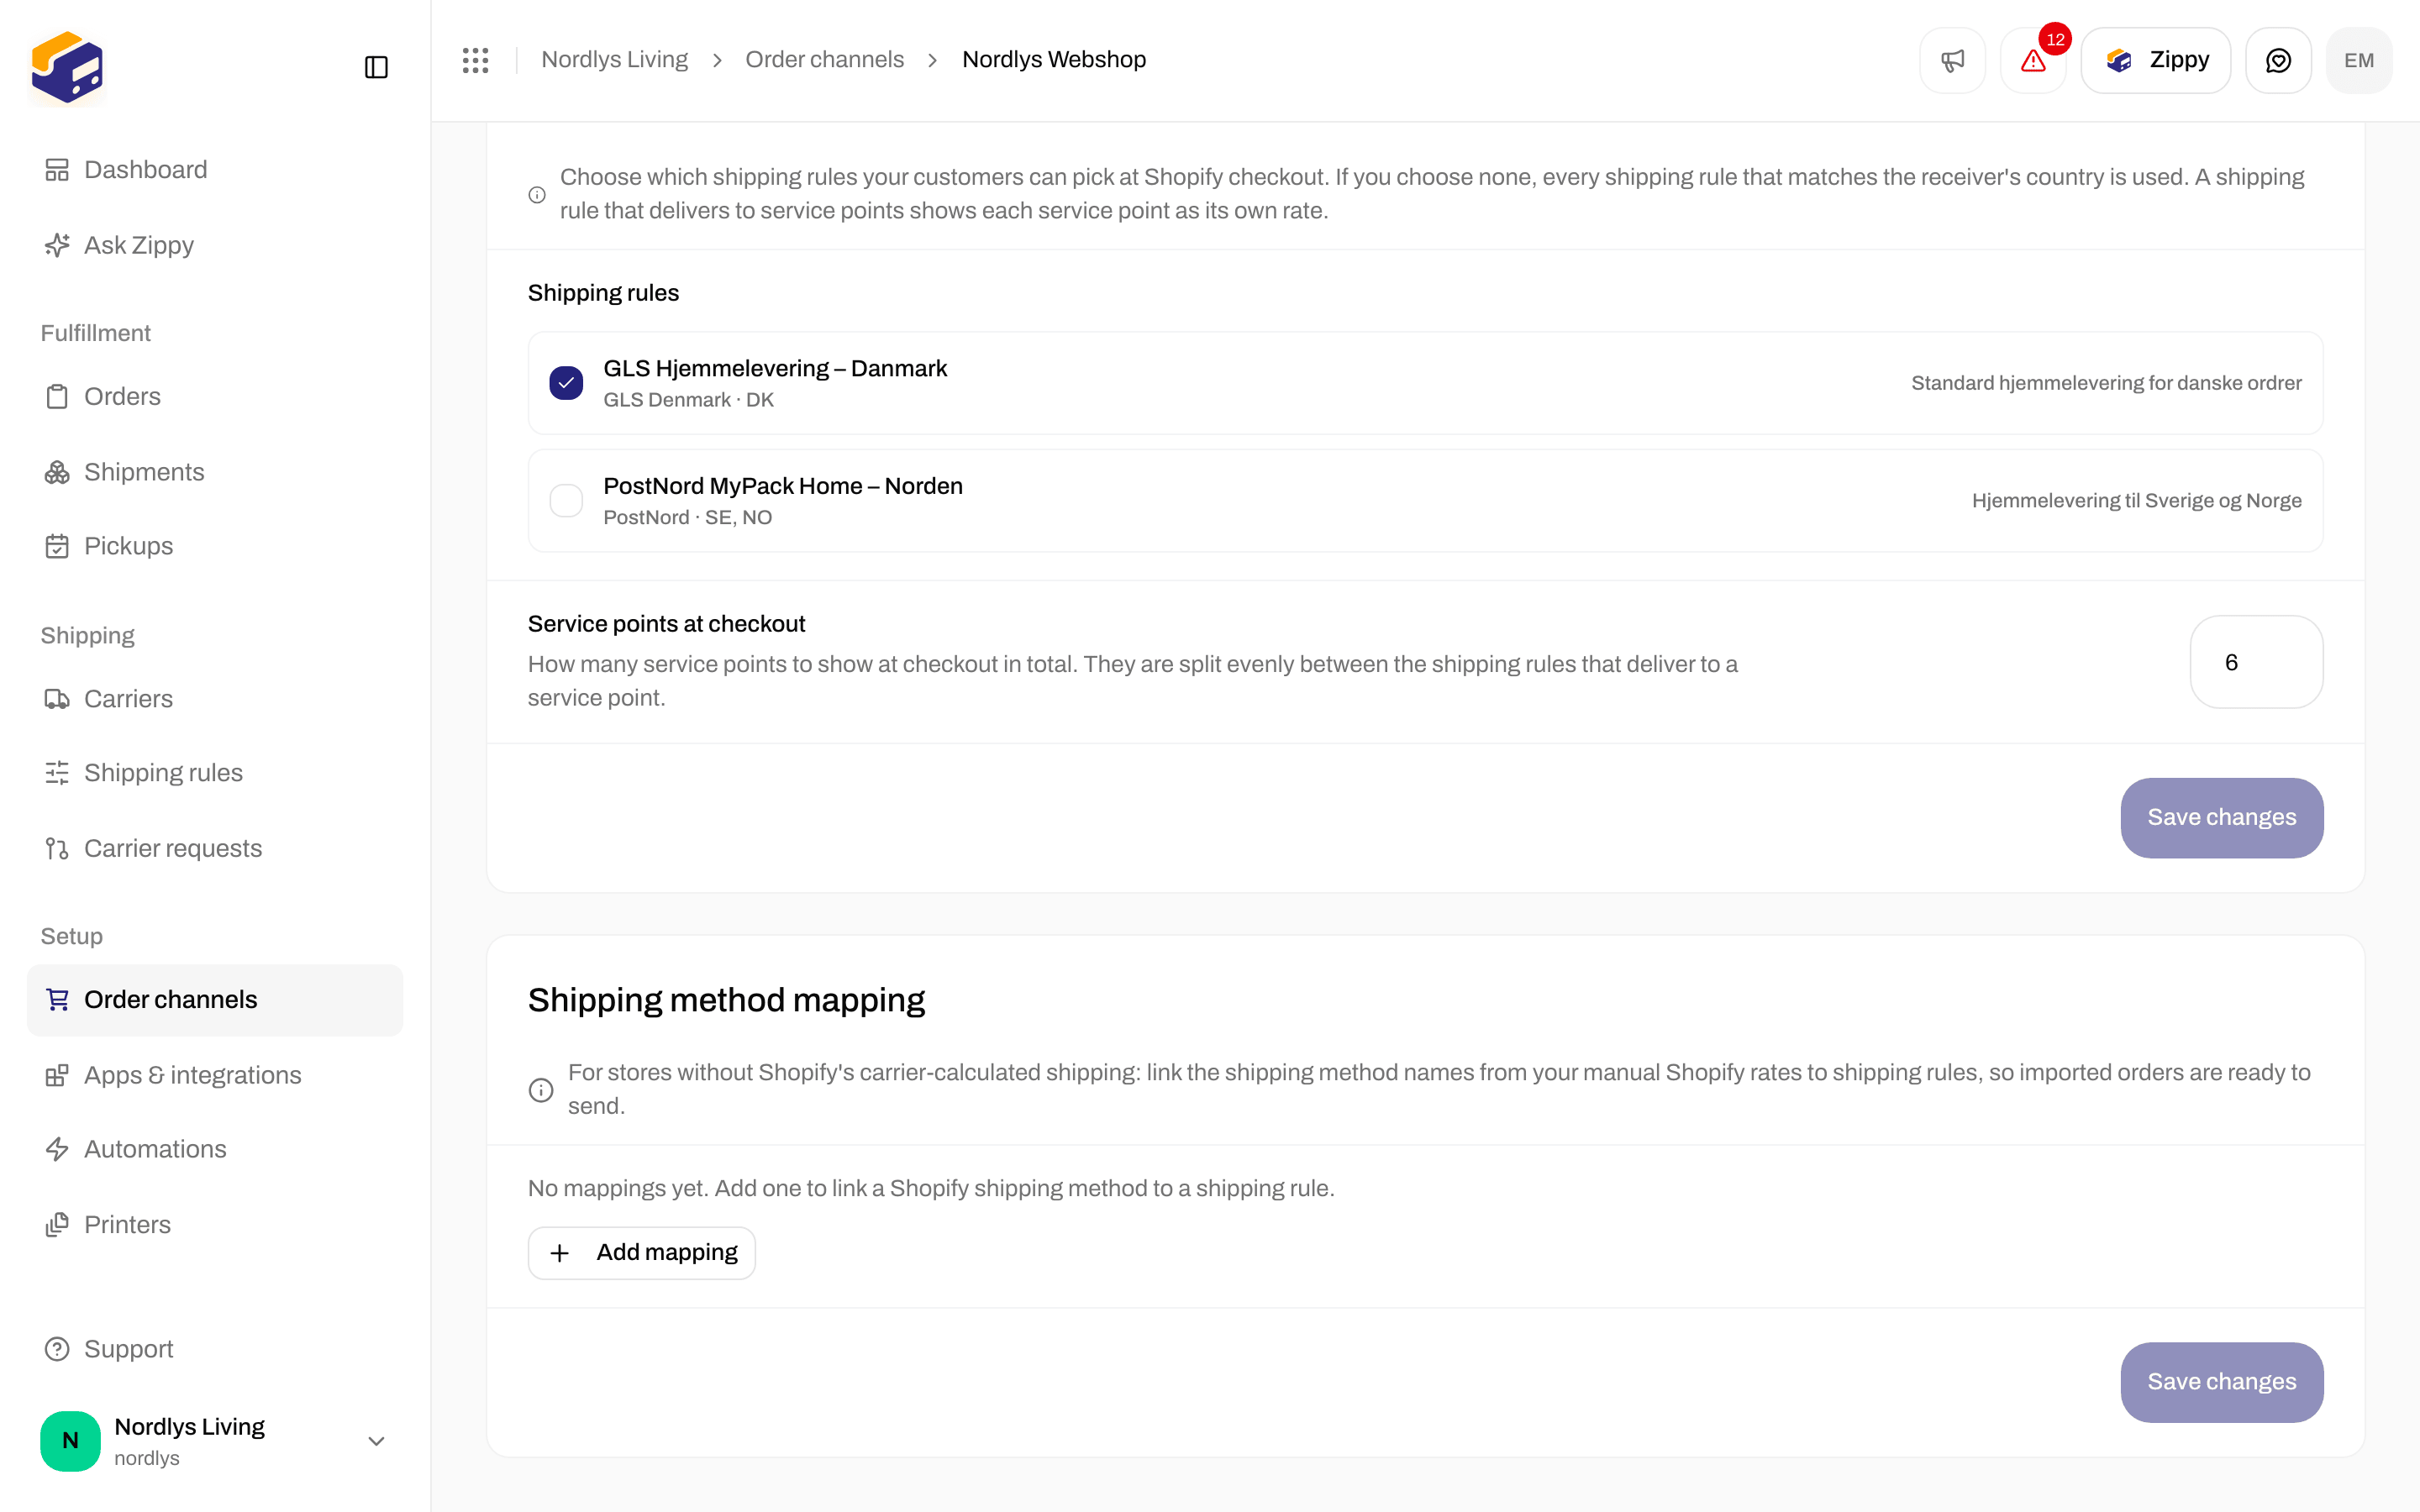Open Orders in Fulfillment
This screenshot has height=1512, width=2420.
tap(214, 397)
